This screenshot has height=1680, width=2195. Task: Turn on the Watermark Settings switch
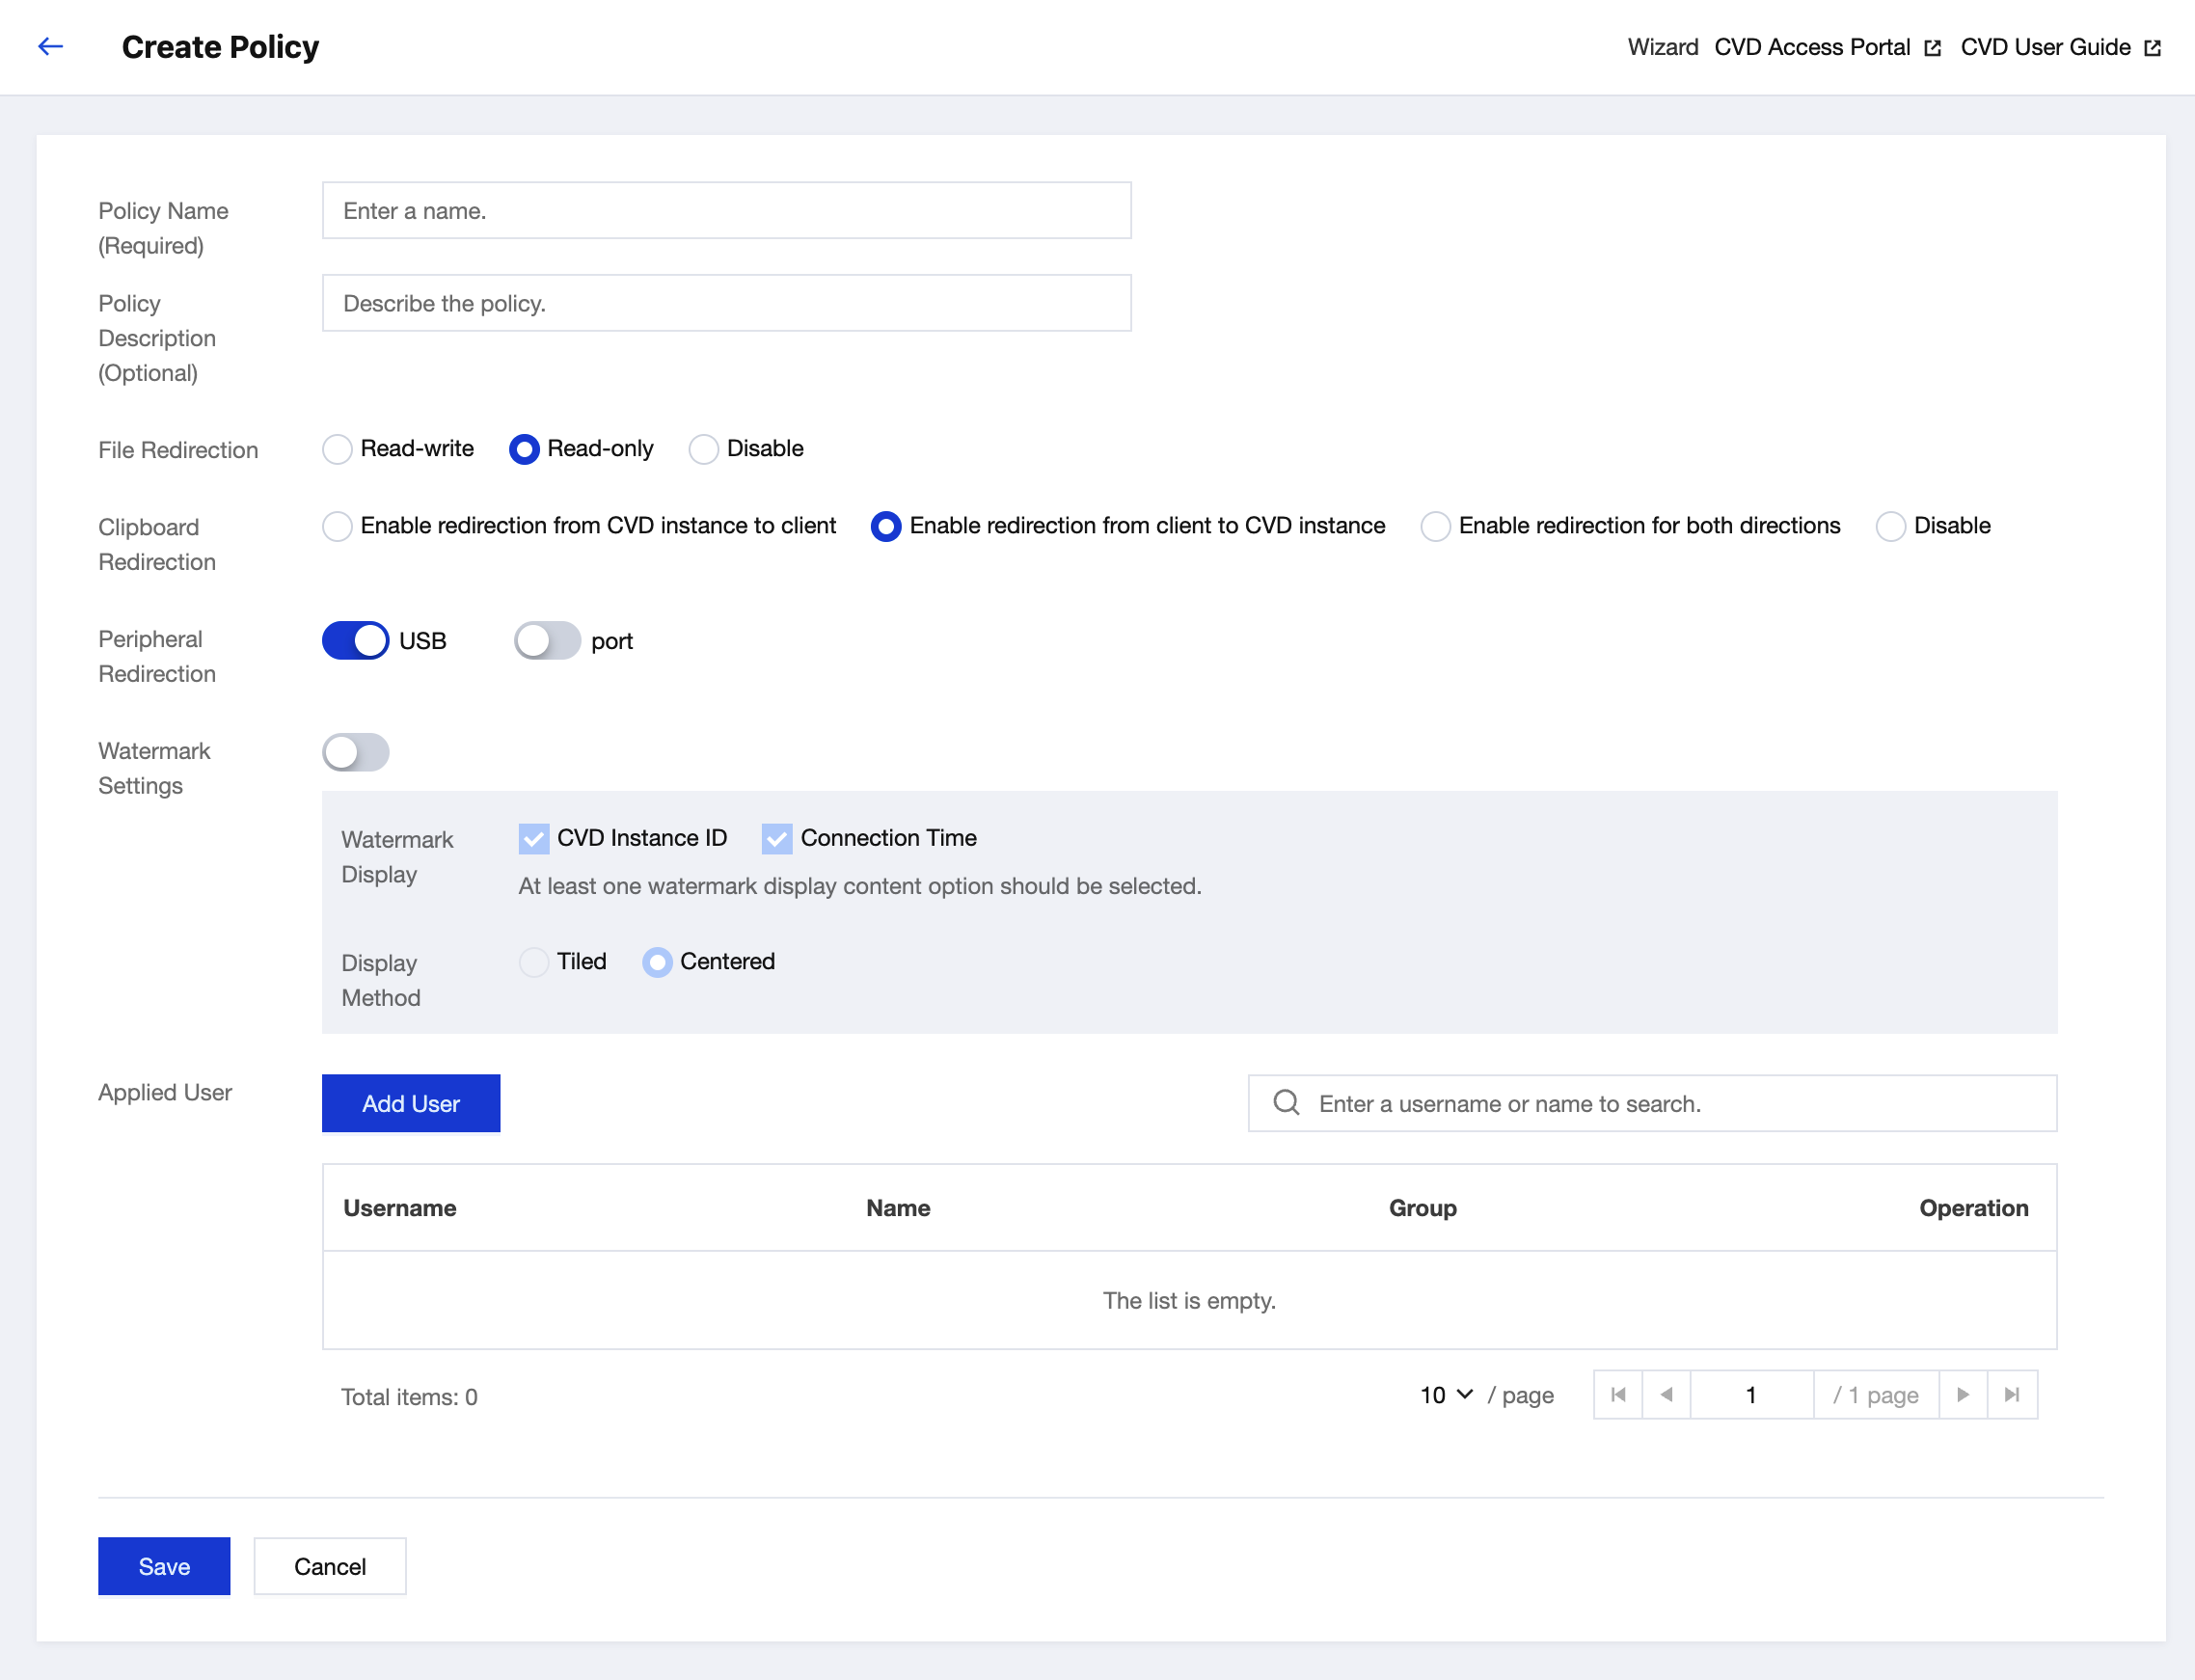(x=355, y=752)
